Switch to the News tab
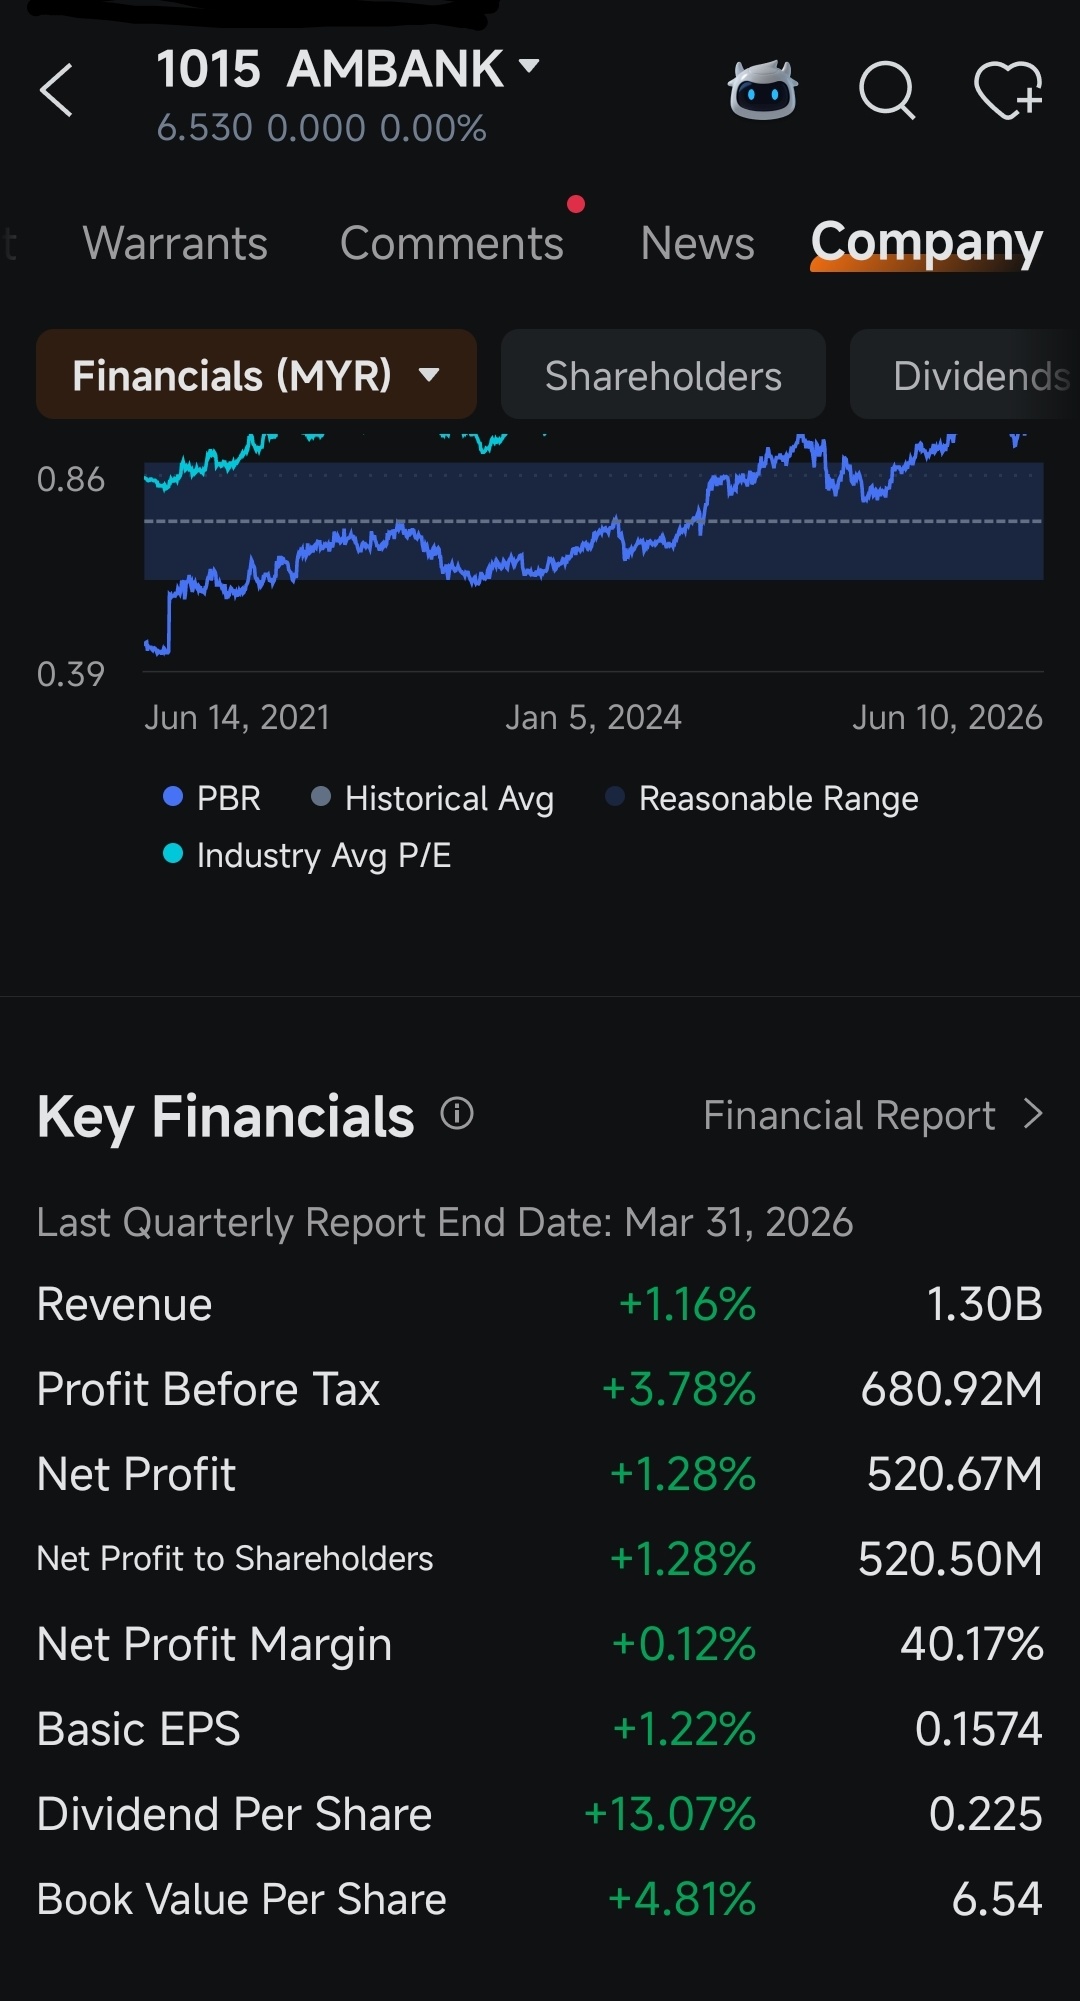Viewport: 1080px width, 2001px height. [x=697, y=243]
